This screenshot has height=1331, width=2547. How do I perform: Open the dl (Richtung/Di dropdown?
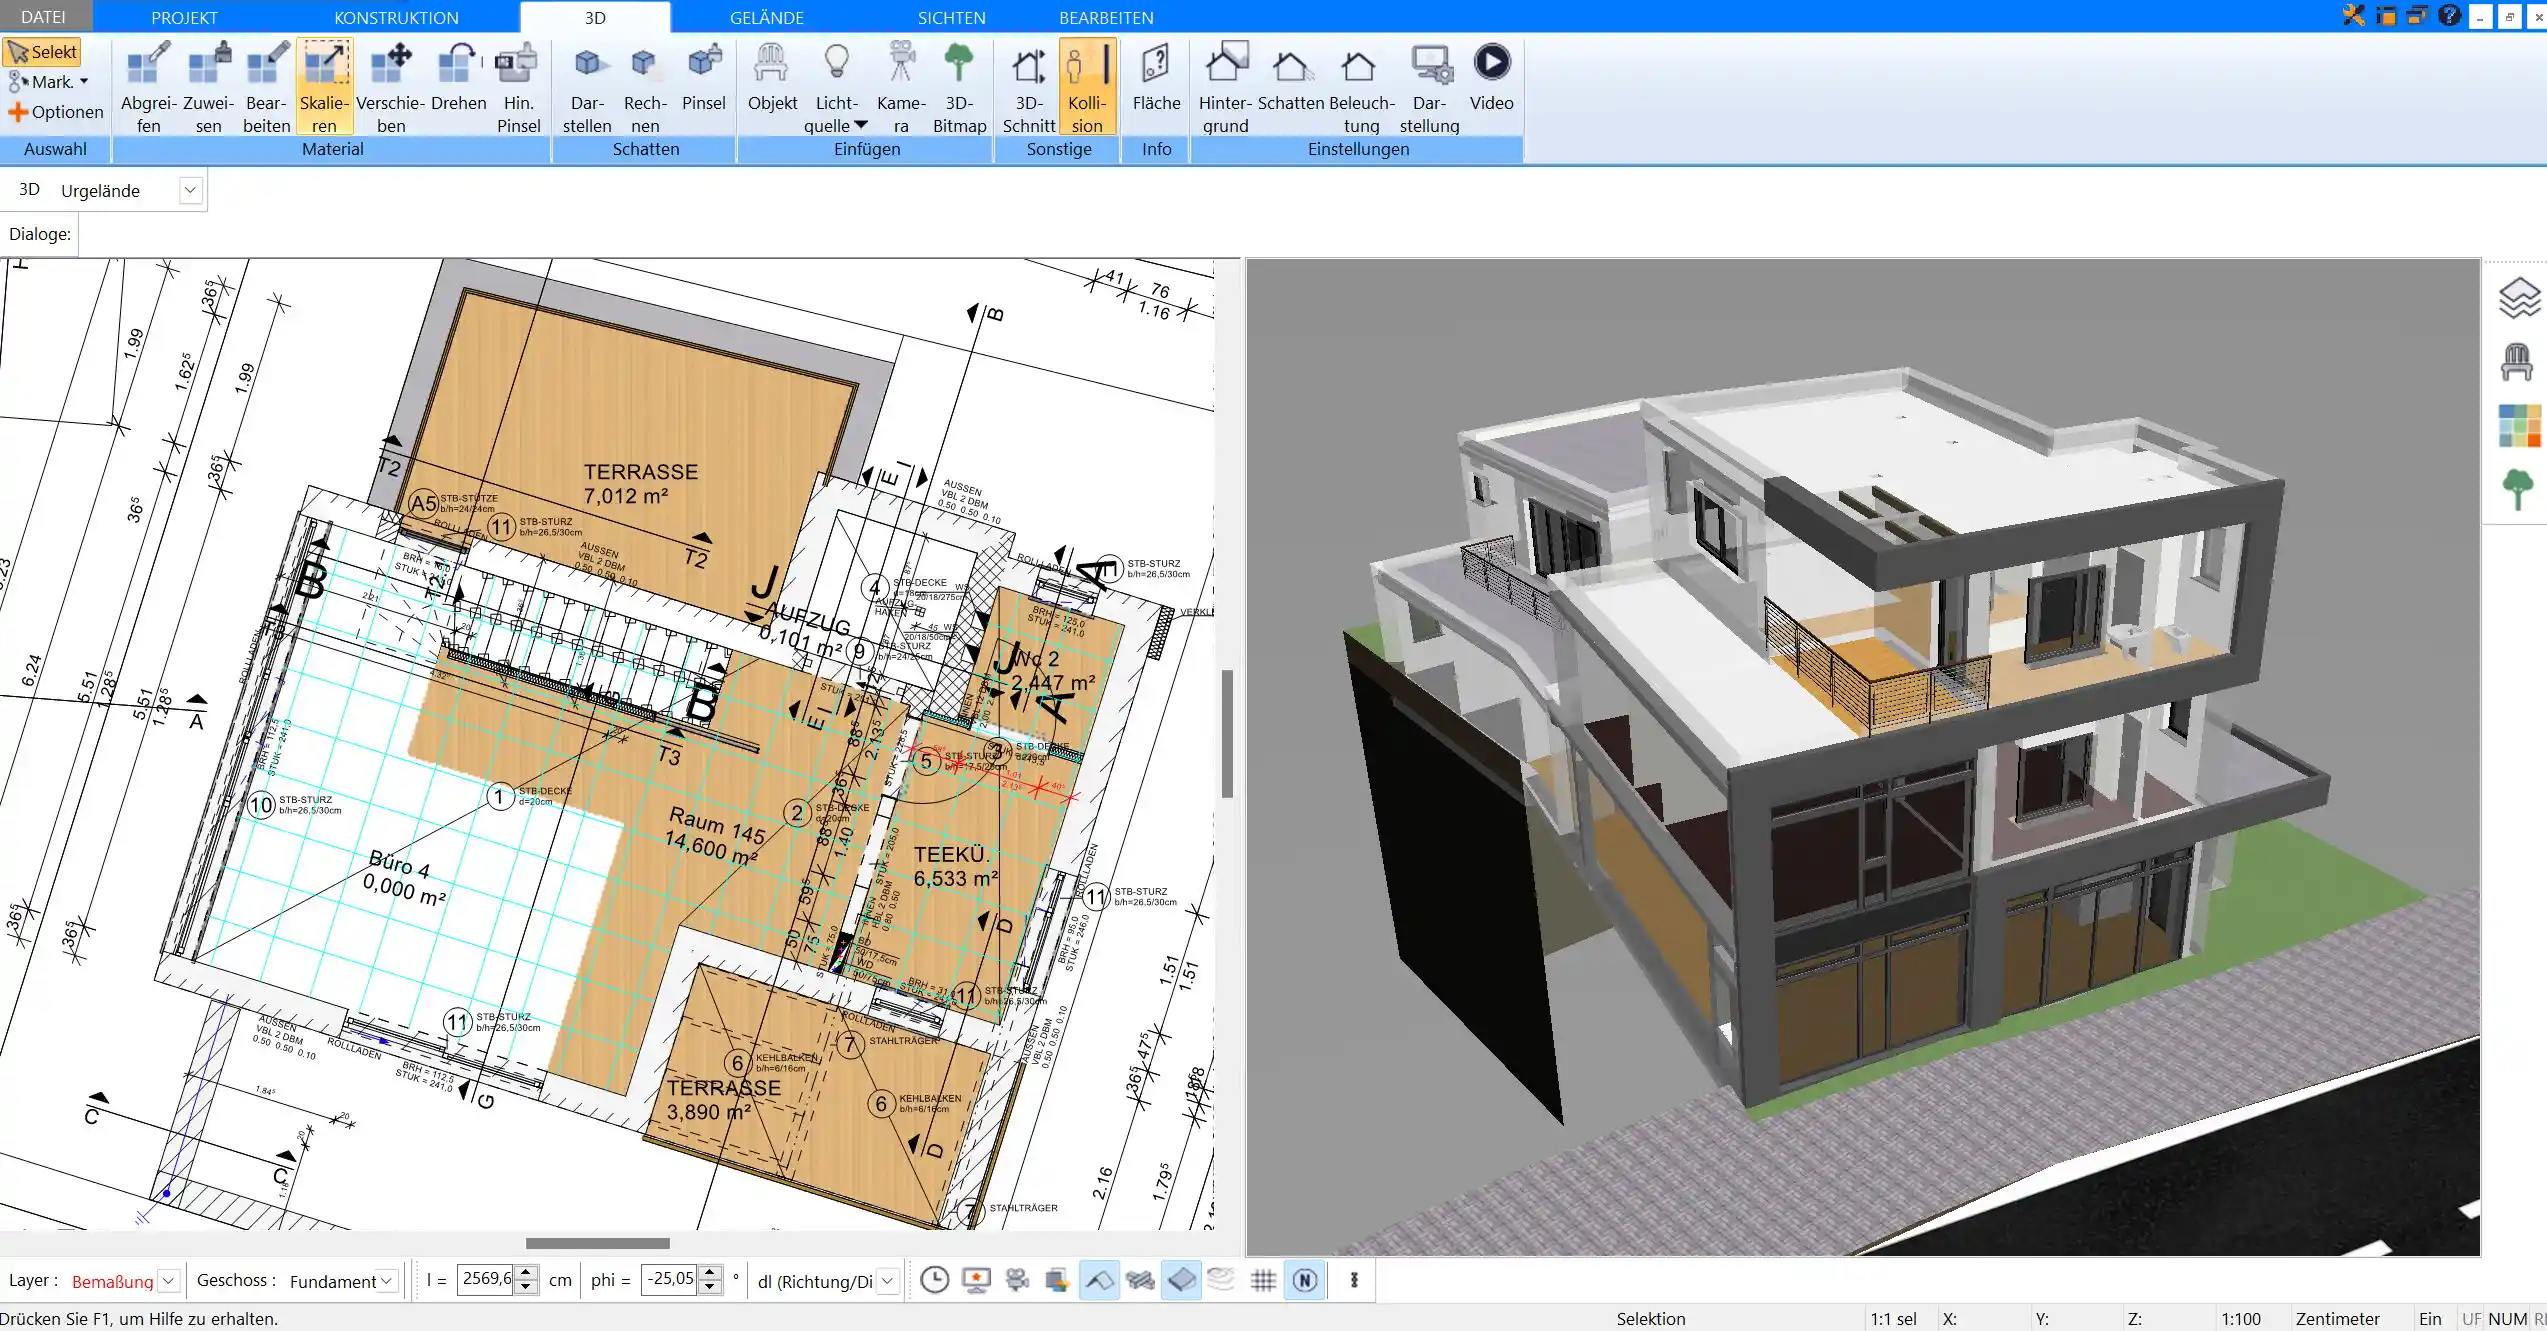(887, 1281)
